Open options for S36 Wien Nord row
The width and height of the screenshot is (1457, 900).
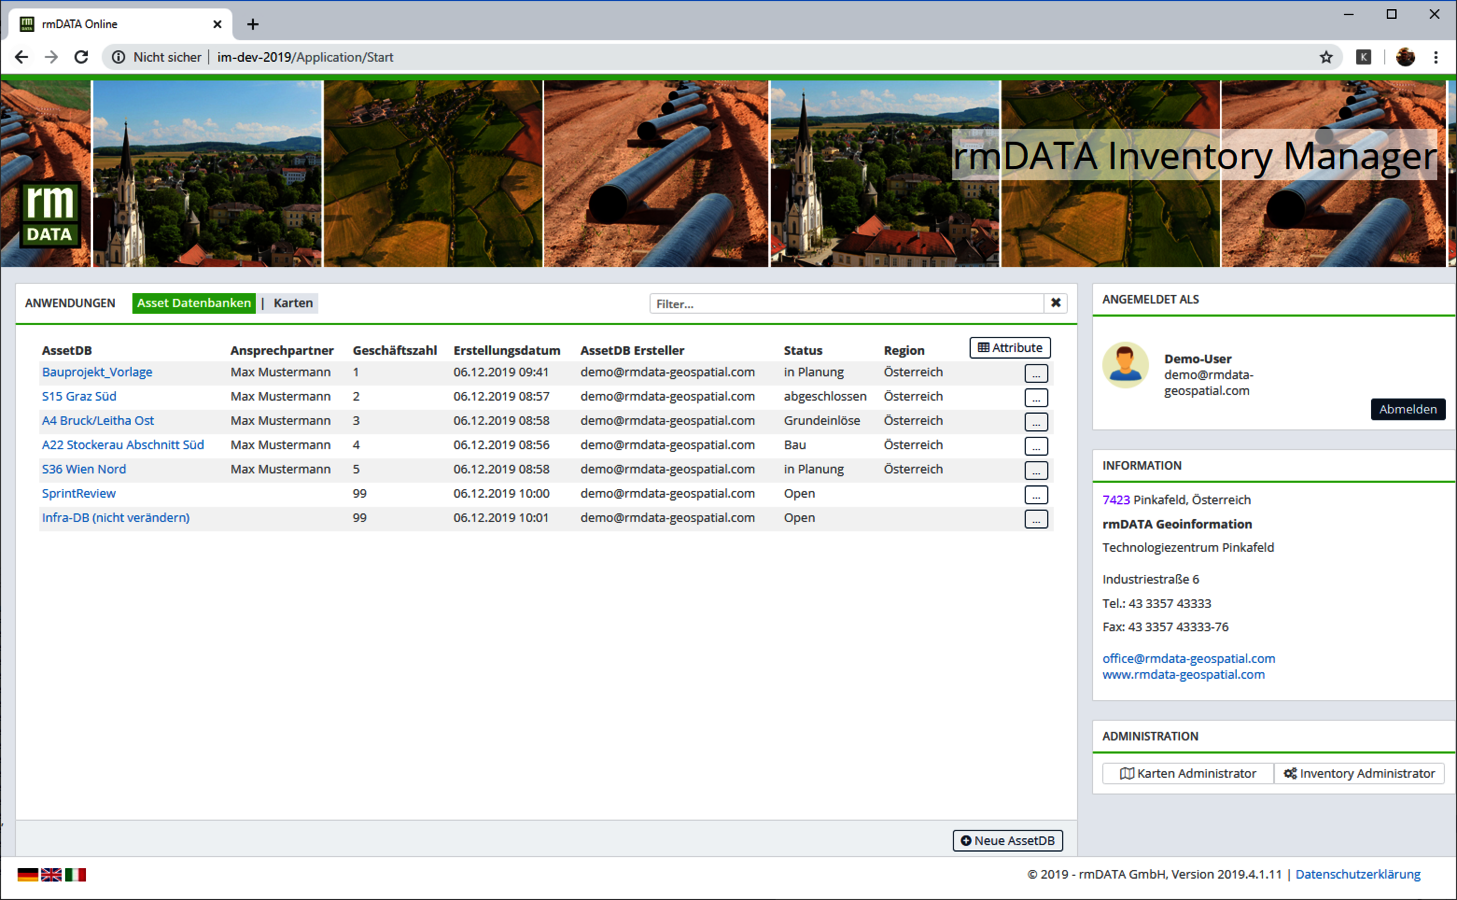coord(1036,470)
